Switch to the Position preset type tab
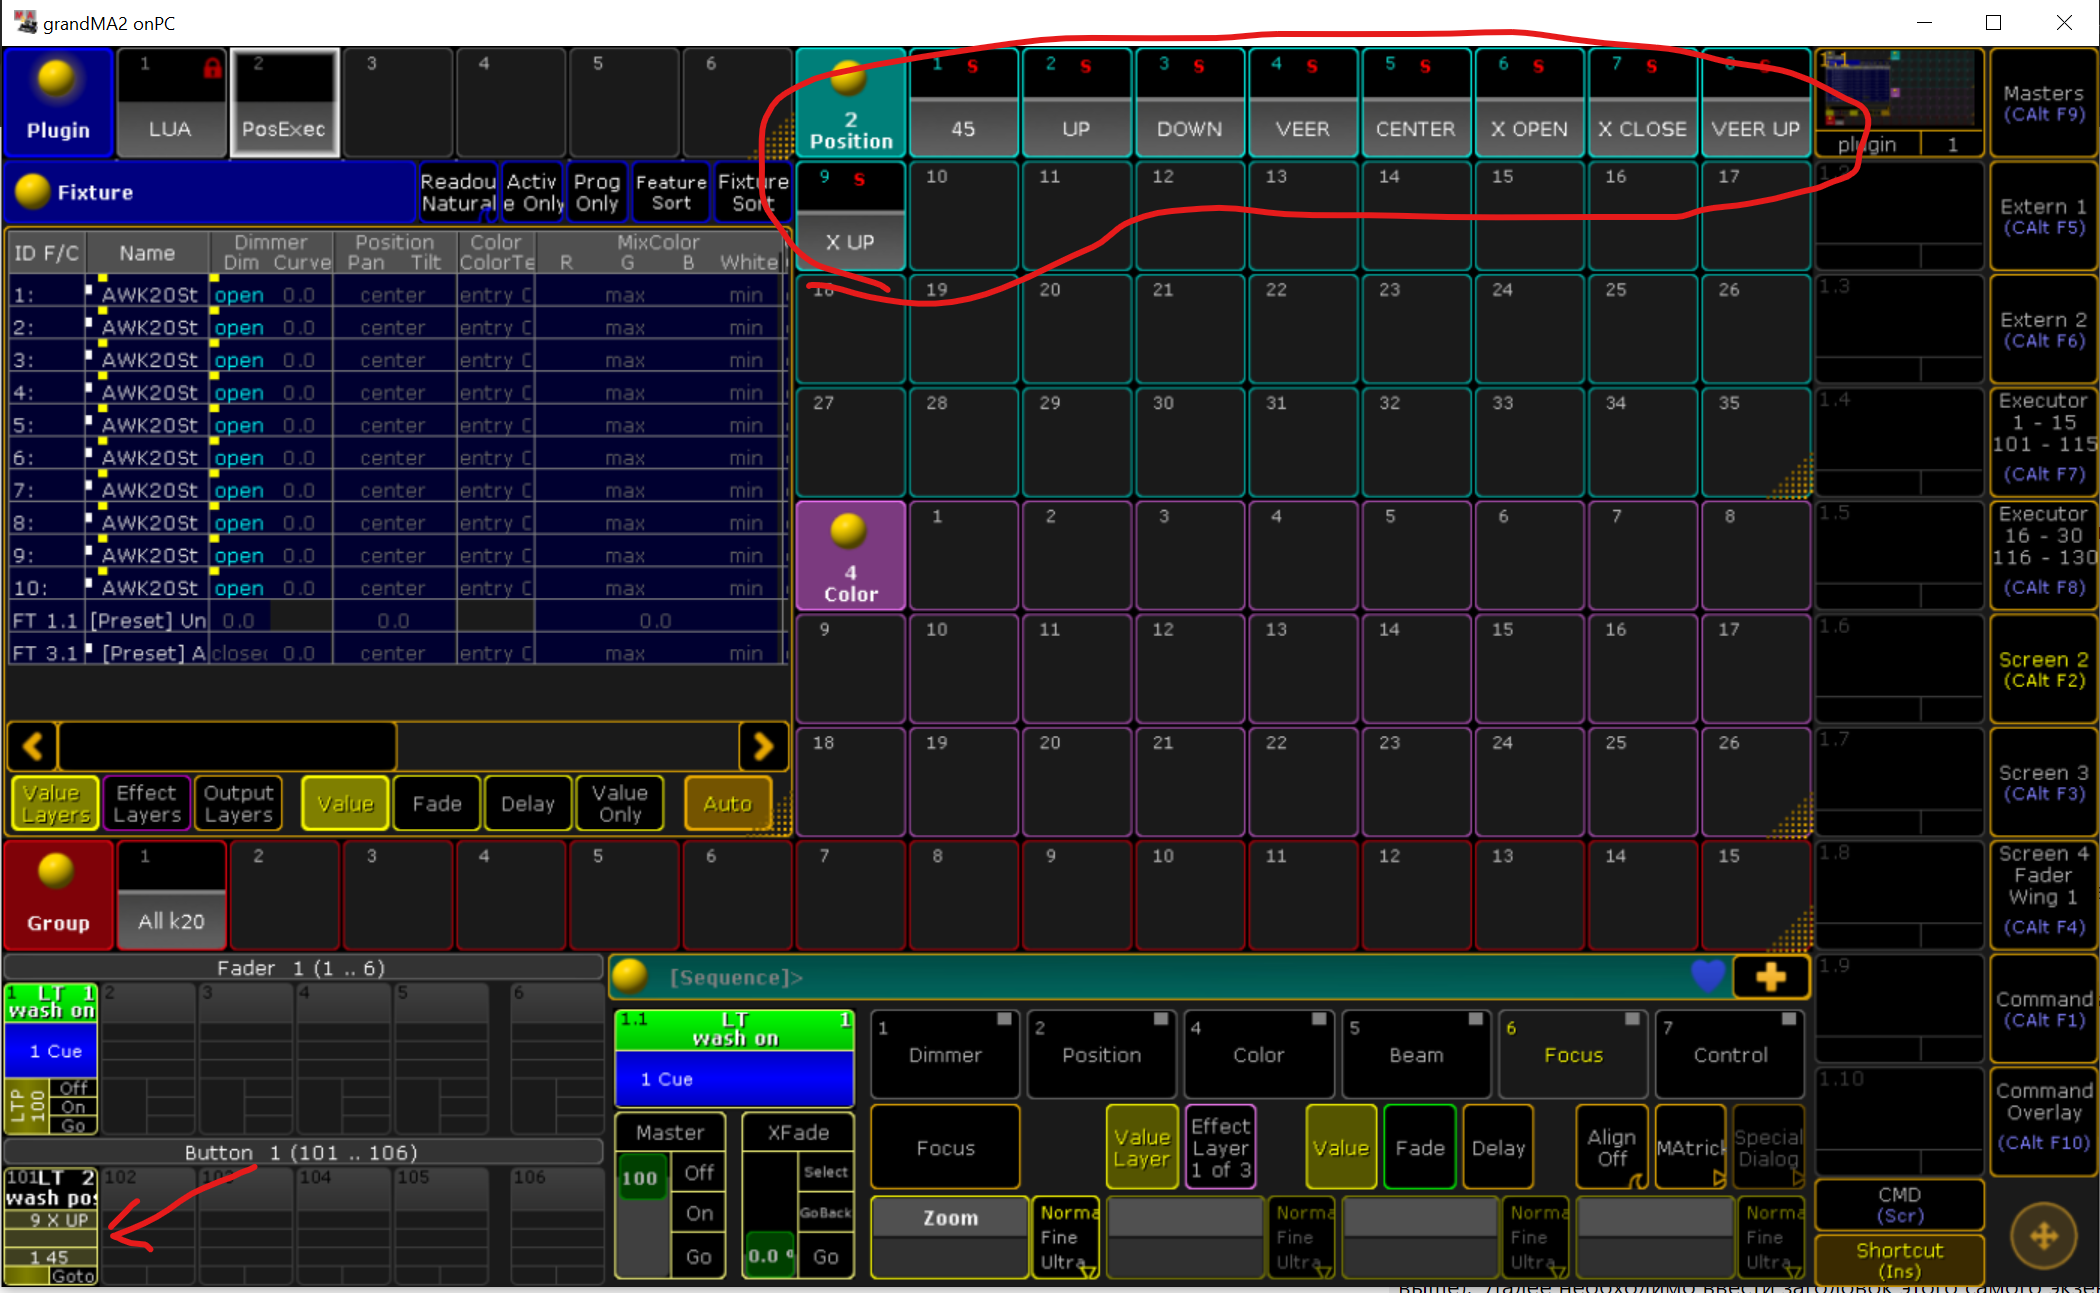The height and width of the screenshot is (1293, 2100). (1101, 1054)
